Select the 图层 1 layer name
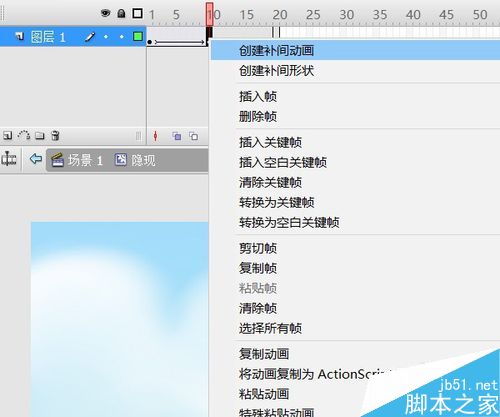Image resolution: width=500 pixels, height=417 pixels. coord(48,37)
